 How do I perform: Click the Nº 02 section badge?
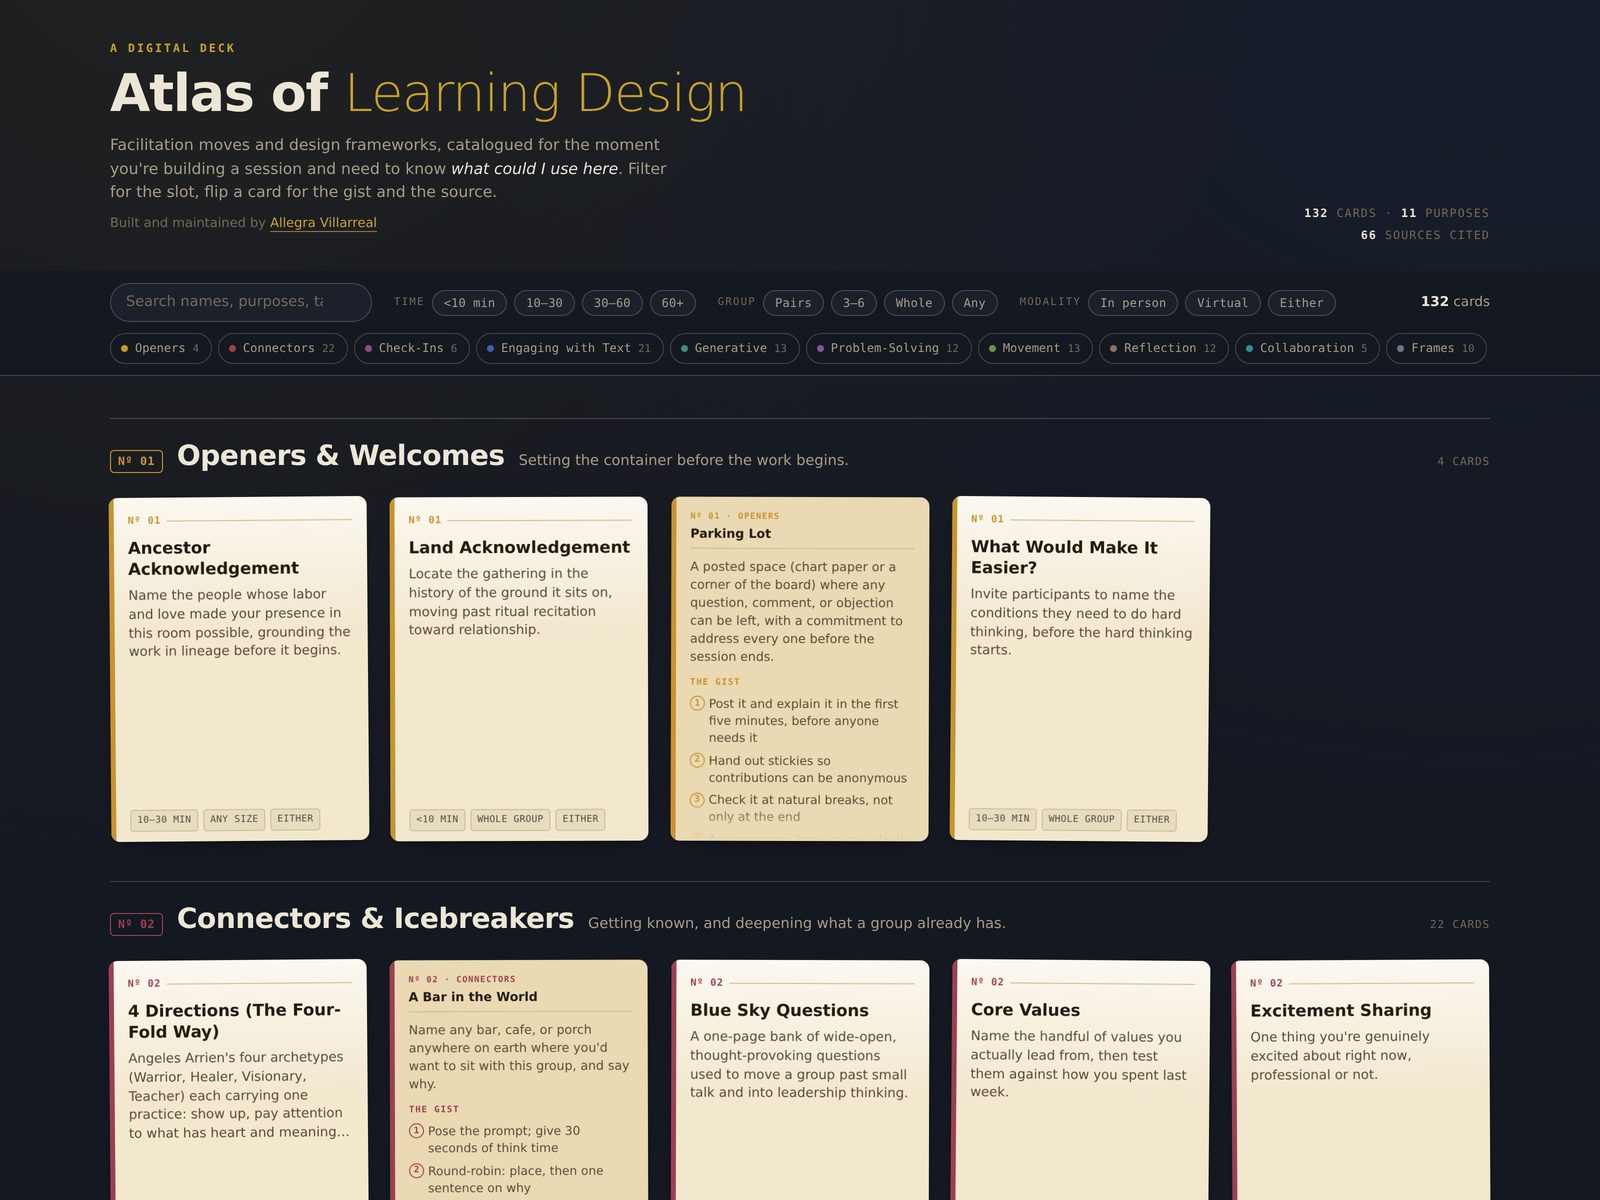(136, 924)
